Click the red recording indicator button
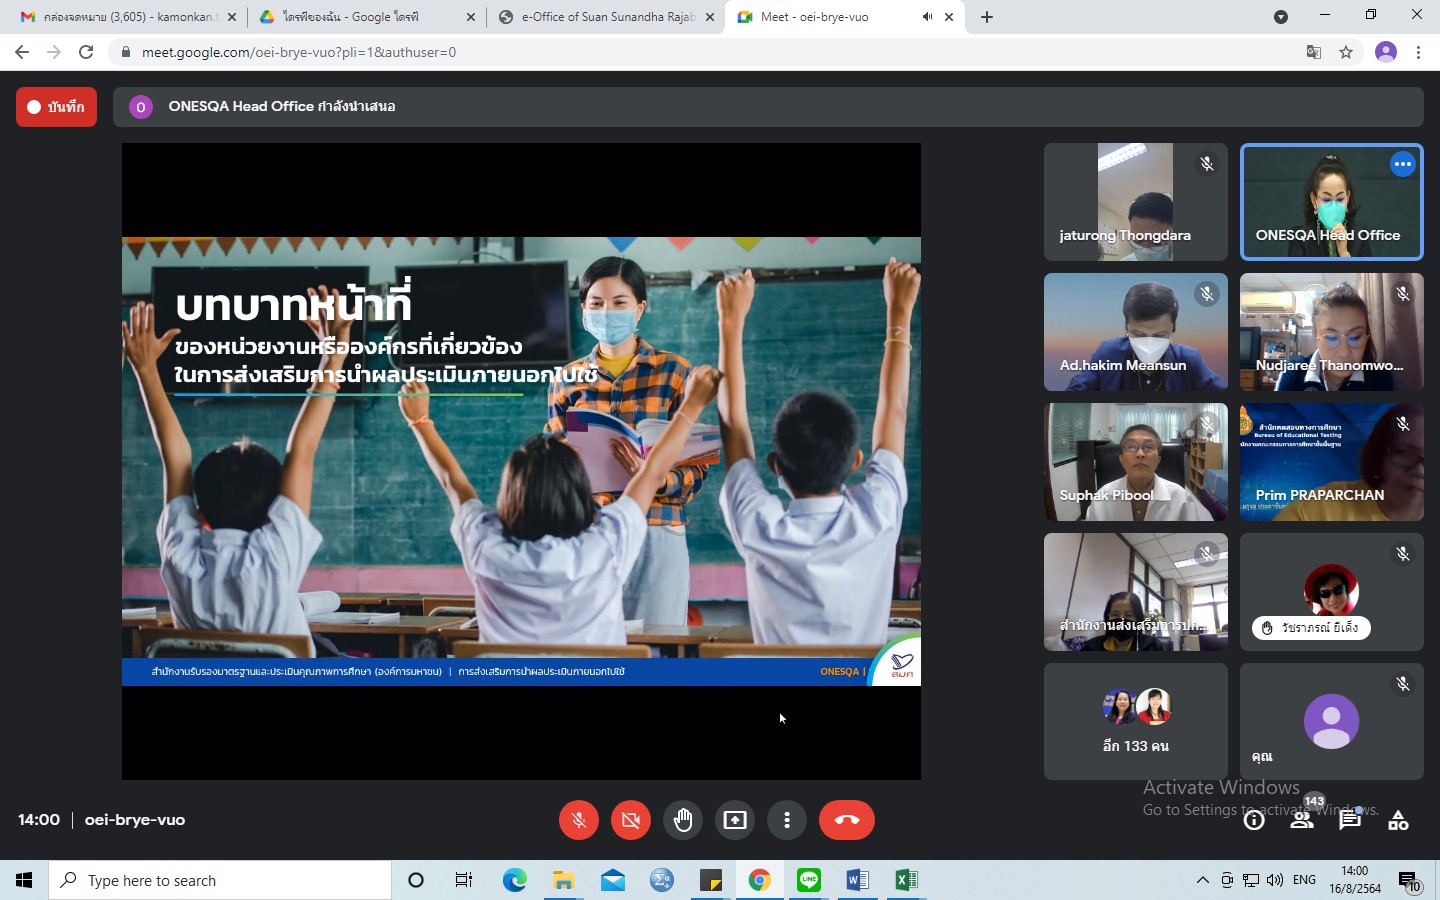Screen dimensions: 1440x900 pos(56,107)
